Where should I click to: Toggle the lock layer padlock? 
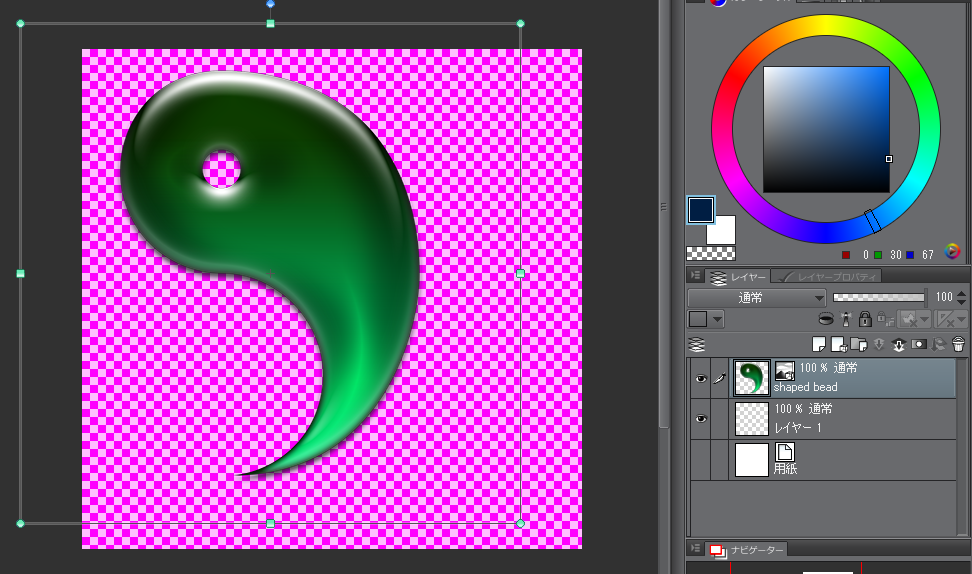[x=865, y=319]
